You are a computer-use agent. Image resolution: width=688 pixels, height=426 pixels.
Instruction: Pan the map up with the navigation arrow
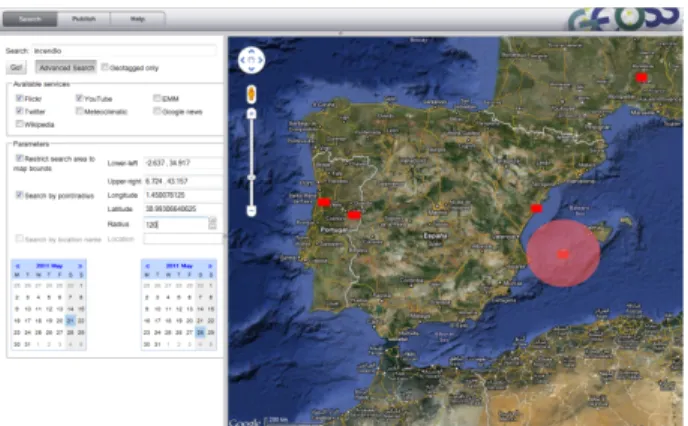click(x=251, y=51)
